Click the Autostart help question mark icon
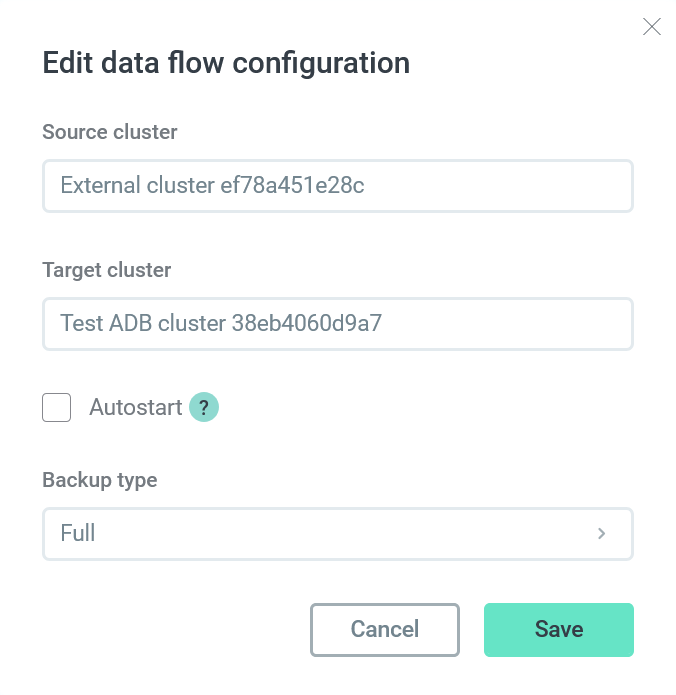This screenshot has height=695, width=676. [x=204, y=408]
